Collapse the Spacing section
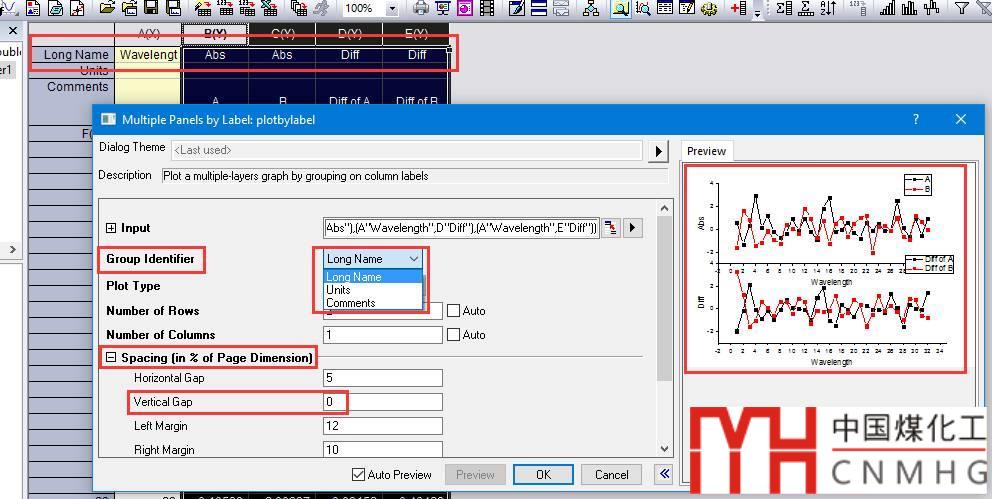The image size is (992, 499). 111,358
